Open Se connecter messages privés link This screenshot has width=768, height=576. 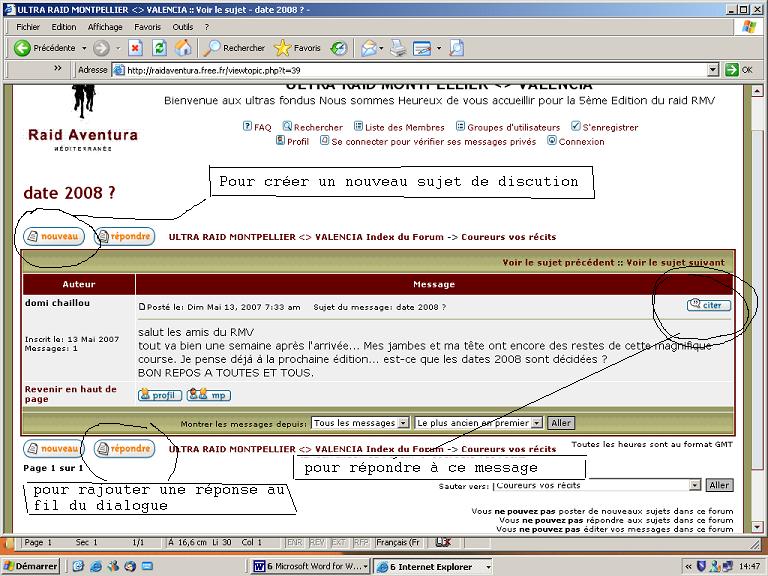pyautogui.click(x=428, y=141)
